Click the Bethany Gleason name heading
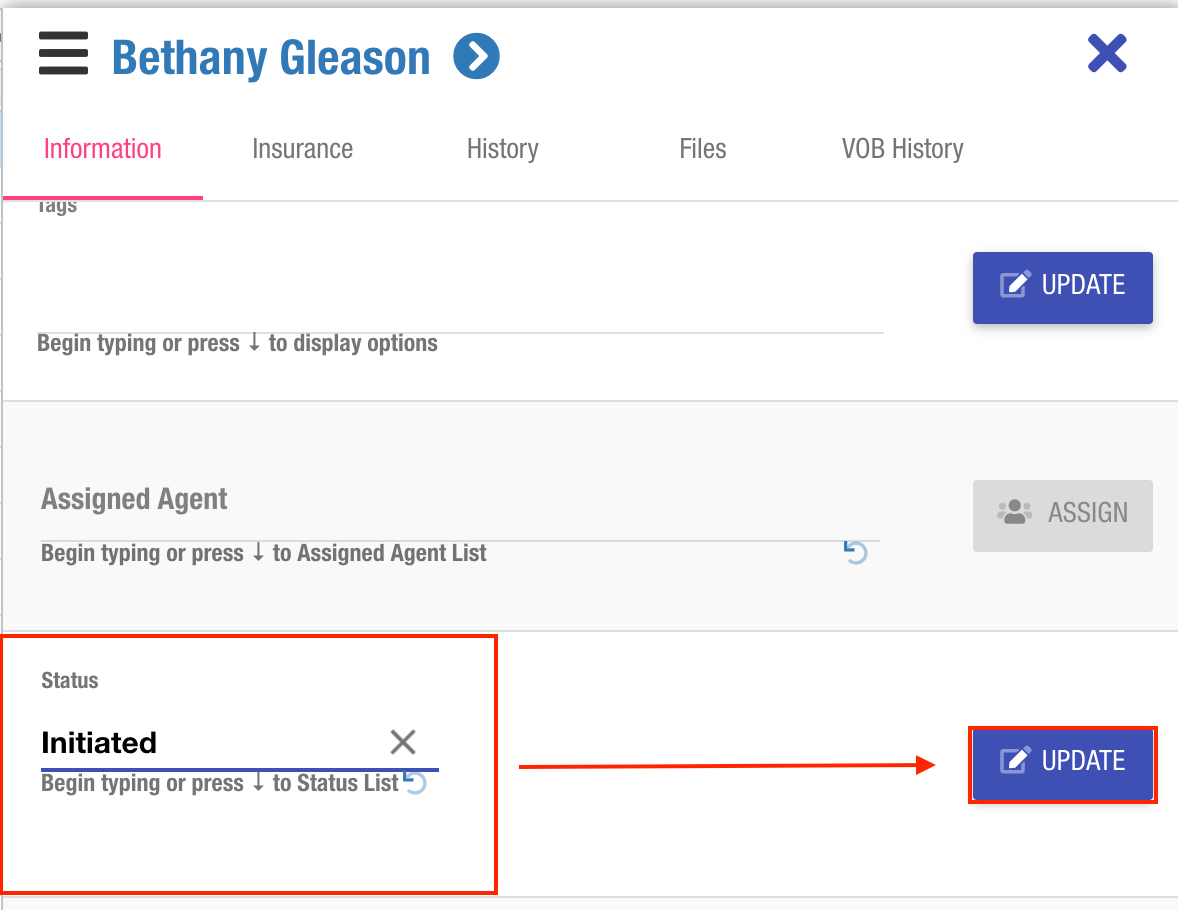 271,58
